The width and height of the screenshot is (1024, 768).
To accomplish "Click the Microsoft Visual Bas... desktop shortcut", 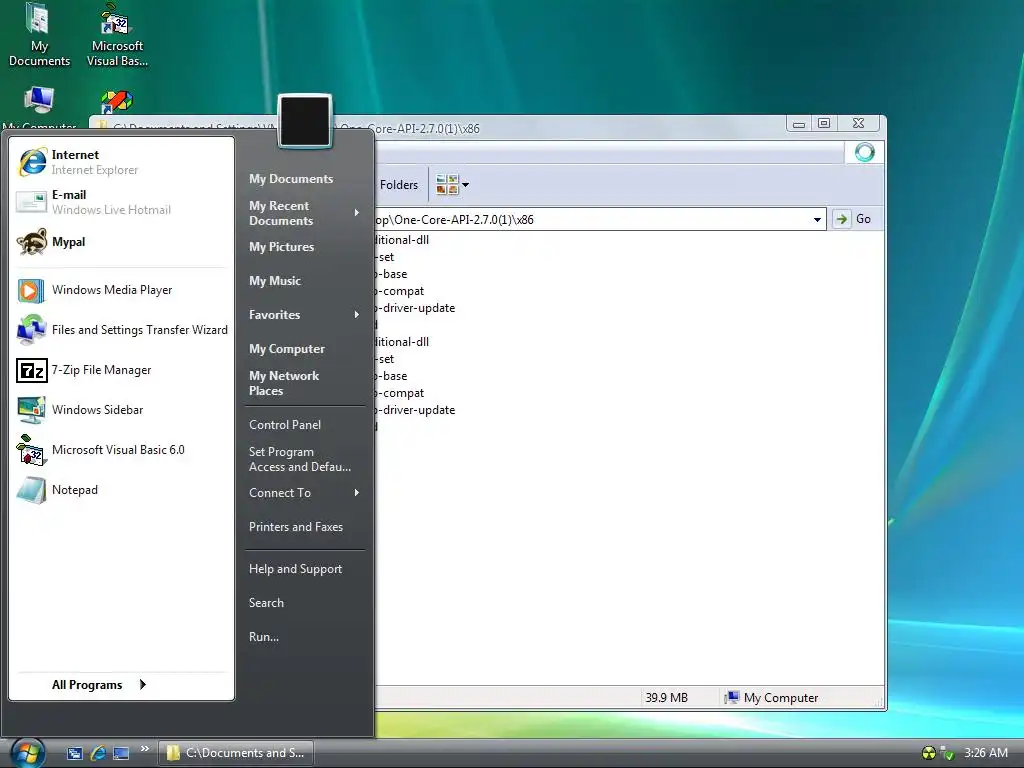I will [117, 35].
